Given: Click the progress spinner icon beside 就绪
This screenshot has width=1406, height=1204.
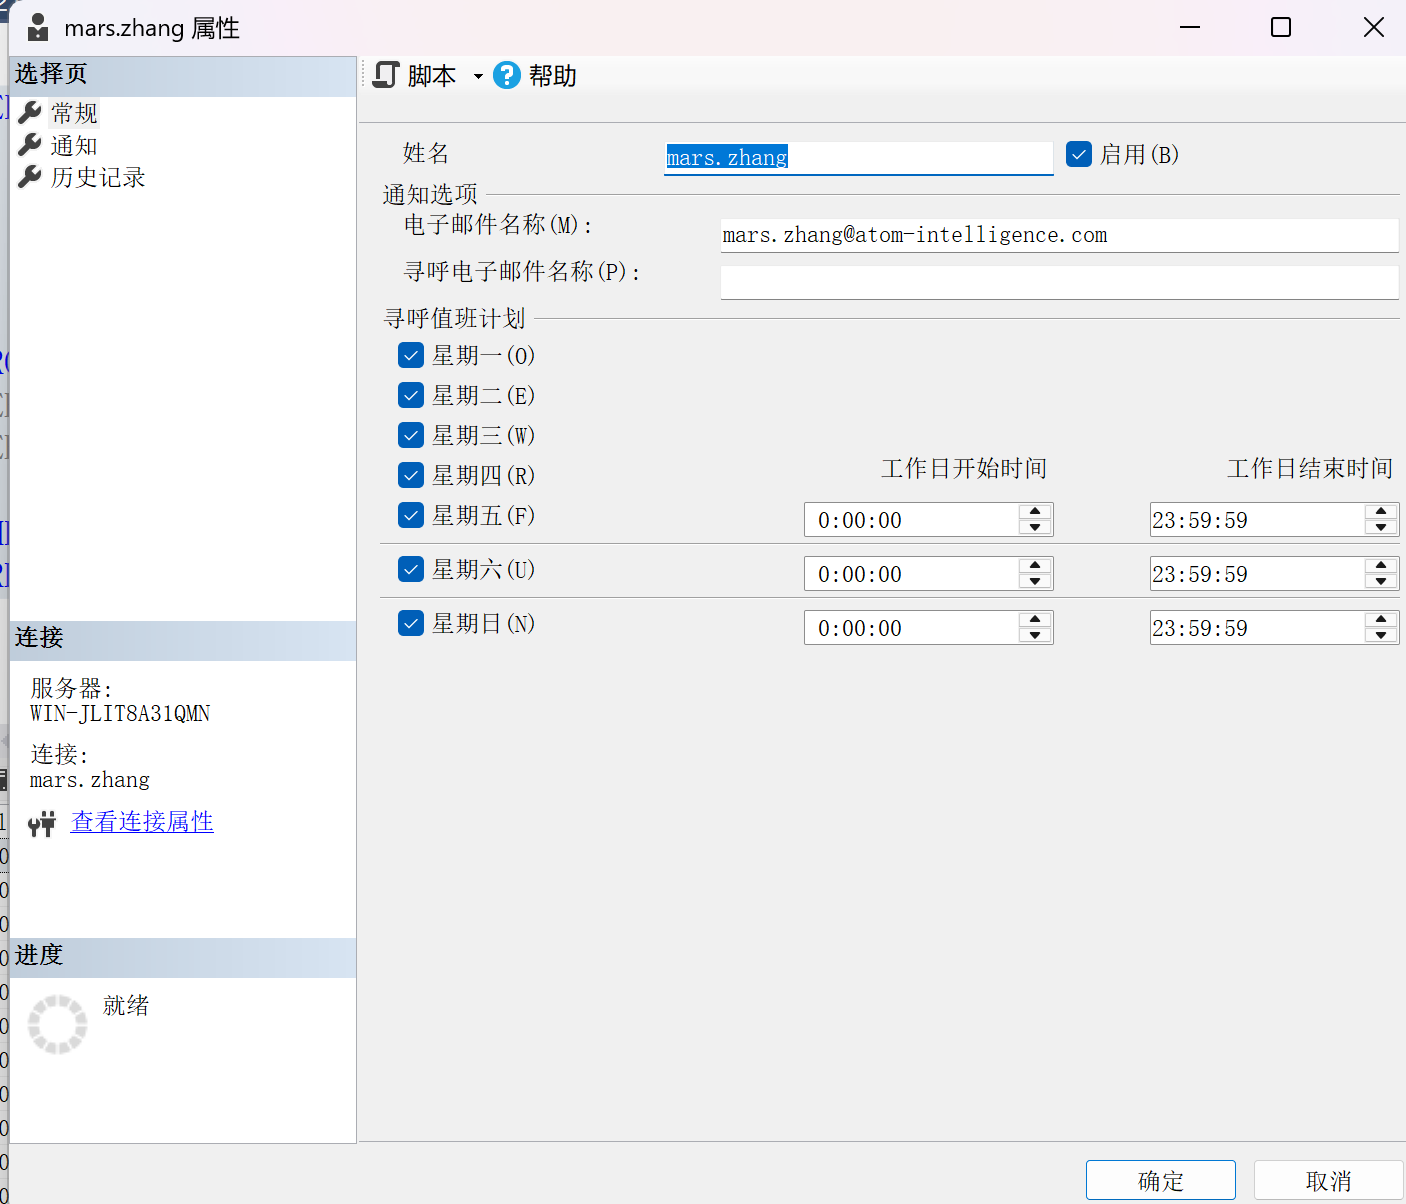Looking at the screenshot, I should [x=57, y=1024].
